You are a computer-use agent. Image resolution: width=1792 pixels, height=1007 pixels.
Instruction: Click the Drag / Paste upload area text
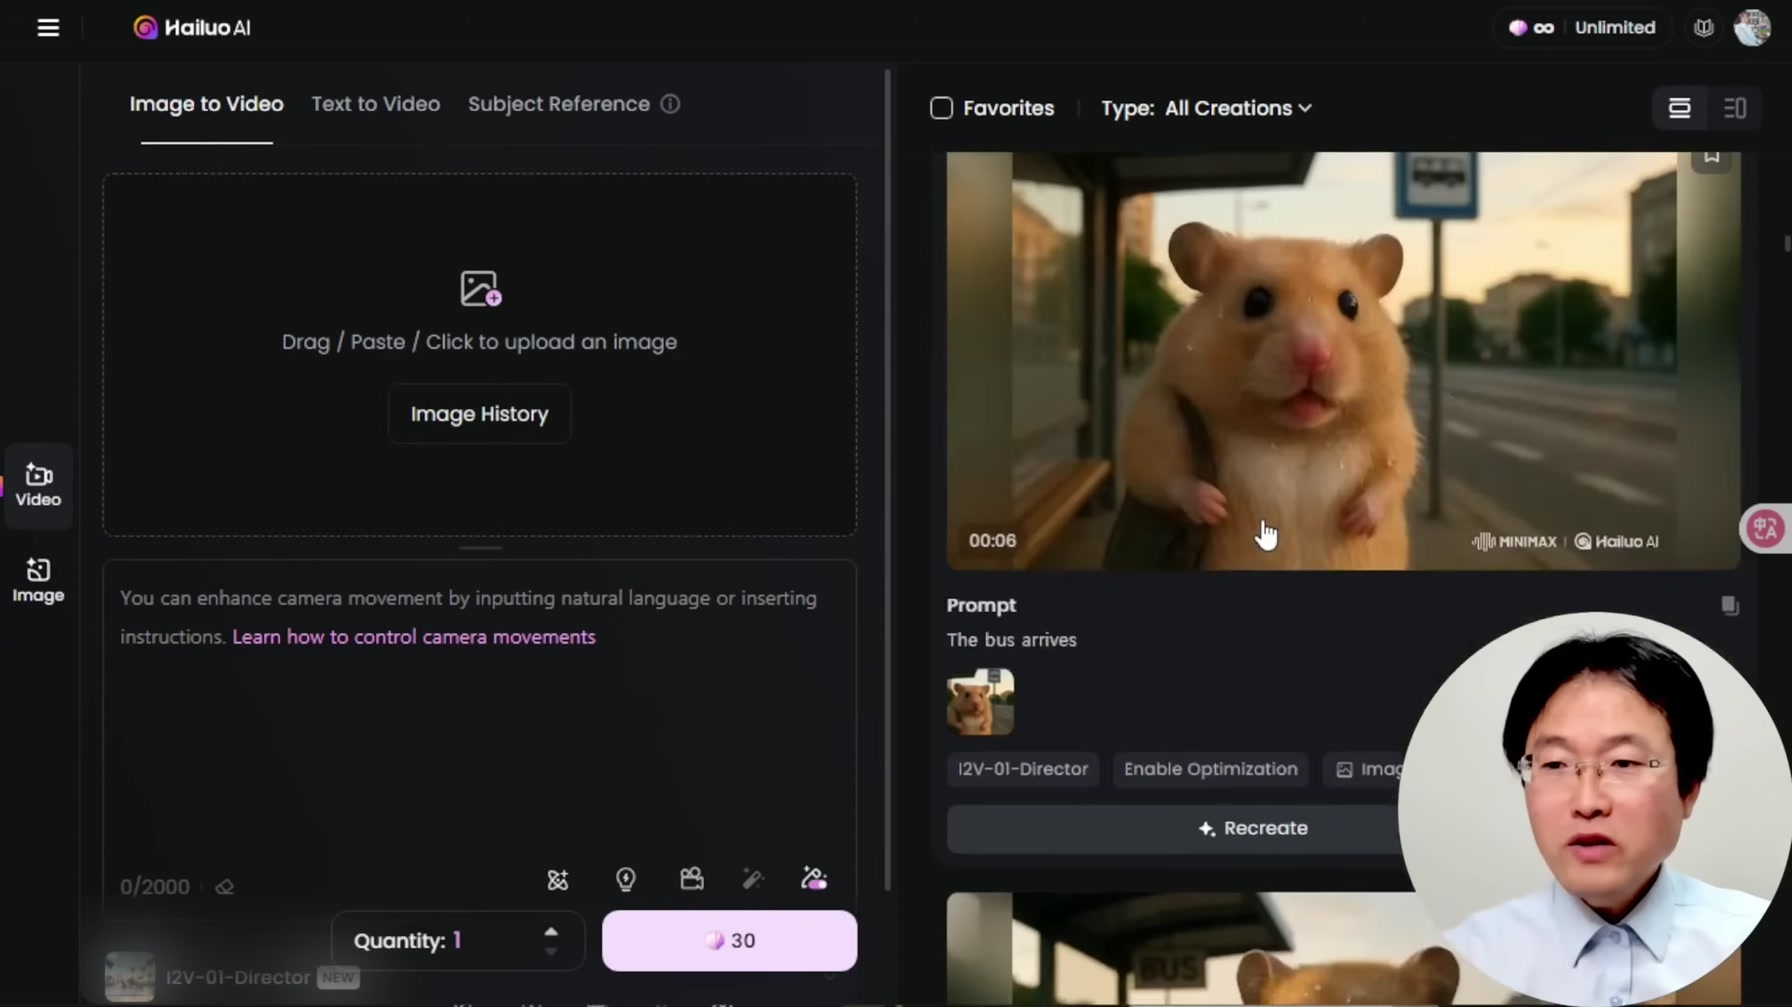(479, 342)
